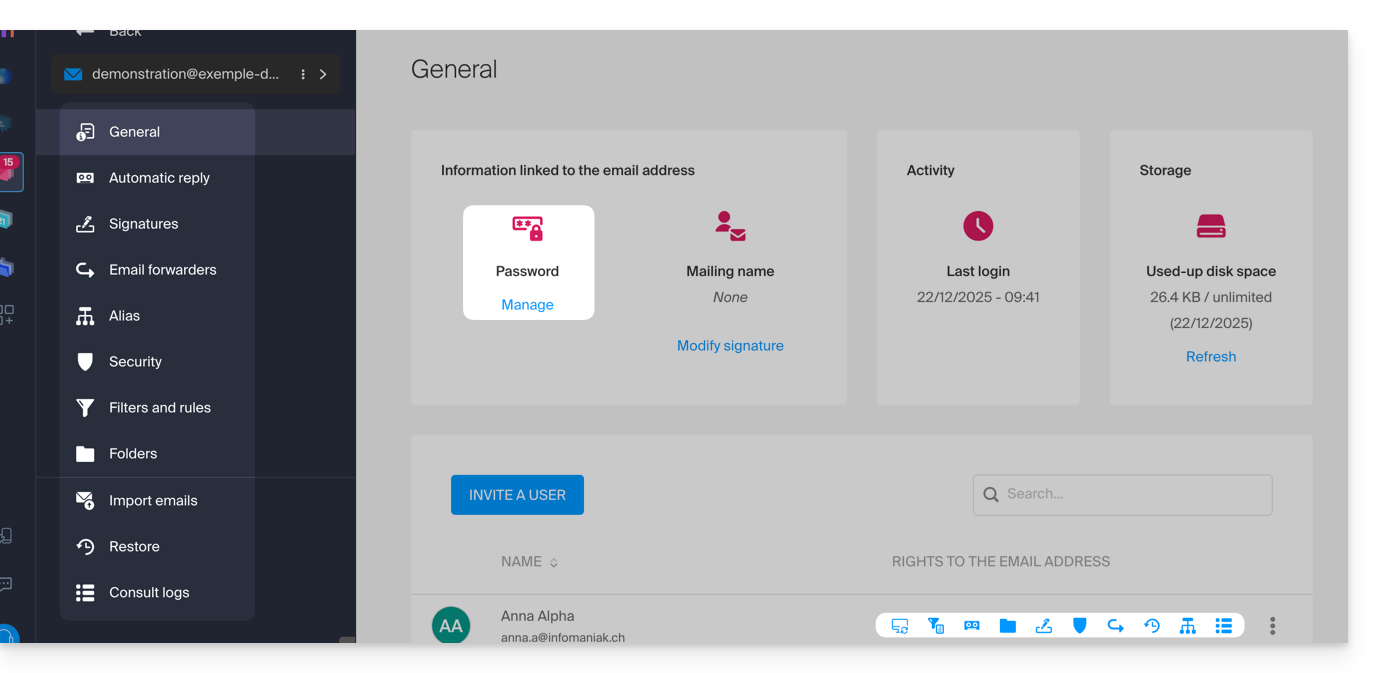Click the restore history icon in Anna Alpha's row
1378x673 pixels.
click(1152, 626)
